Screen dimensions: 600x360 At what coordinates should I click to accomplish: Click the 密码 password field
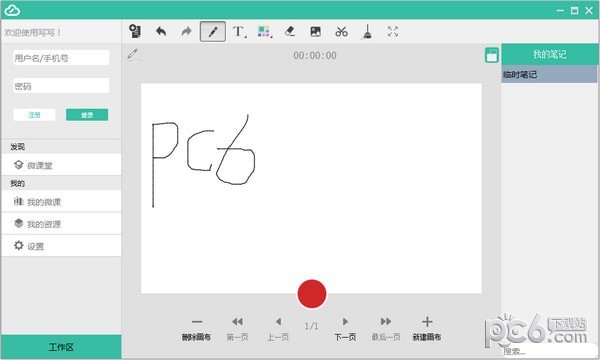tap(61, 86)
